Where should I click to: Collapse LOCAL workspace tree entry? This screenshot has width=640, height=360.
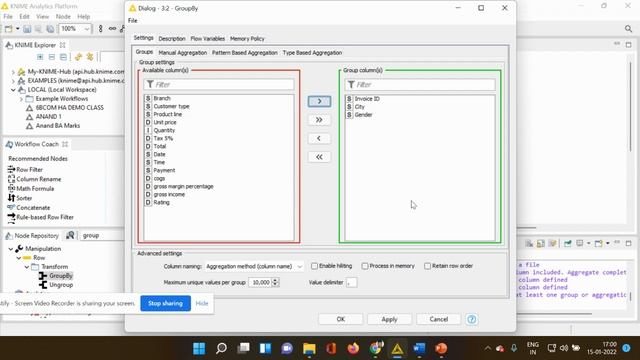13,90
